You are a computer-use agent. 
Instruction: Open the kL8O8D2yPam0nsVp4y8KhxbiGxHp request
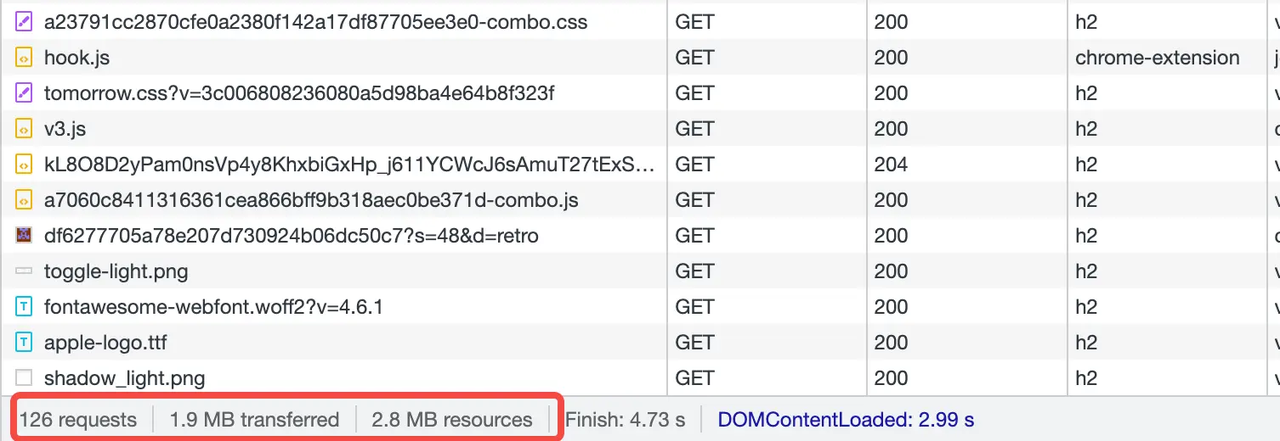click(351, 164)
